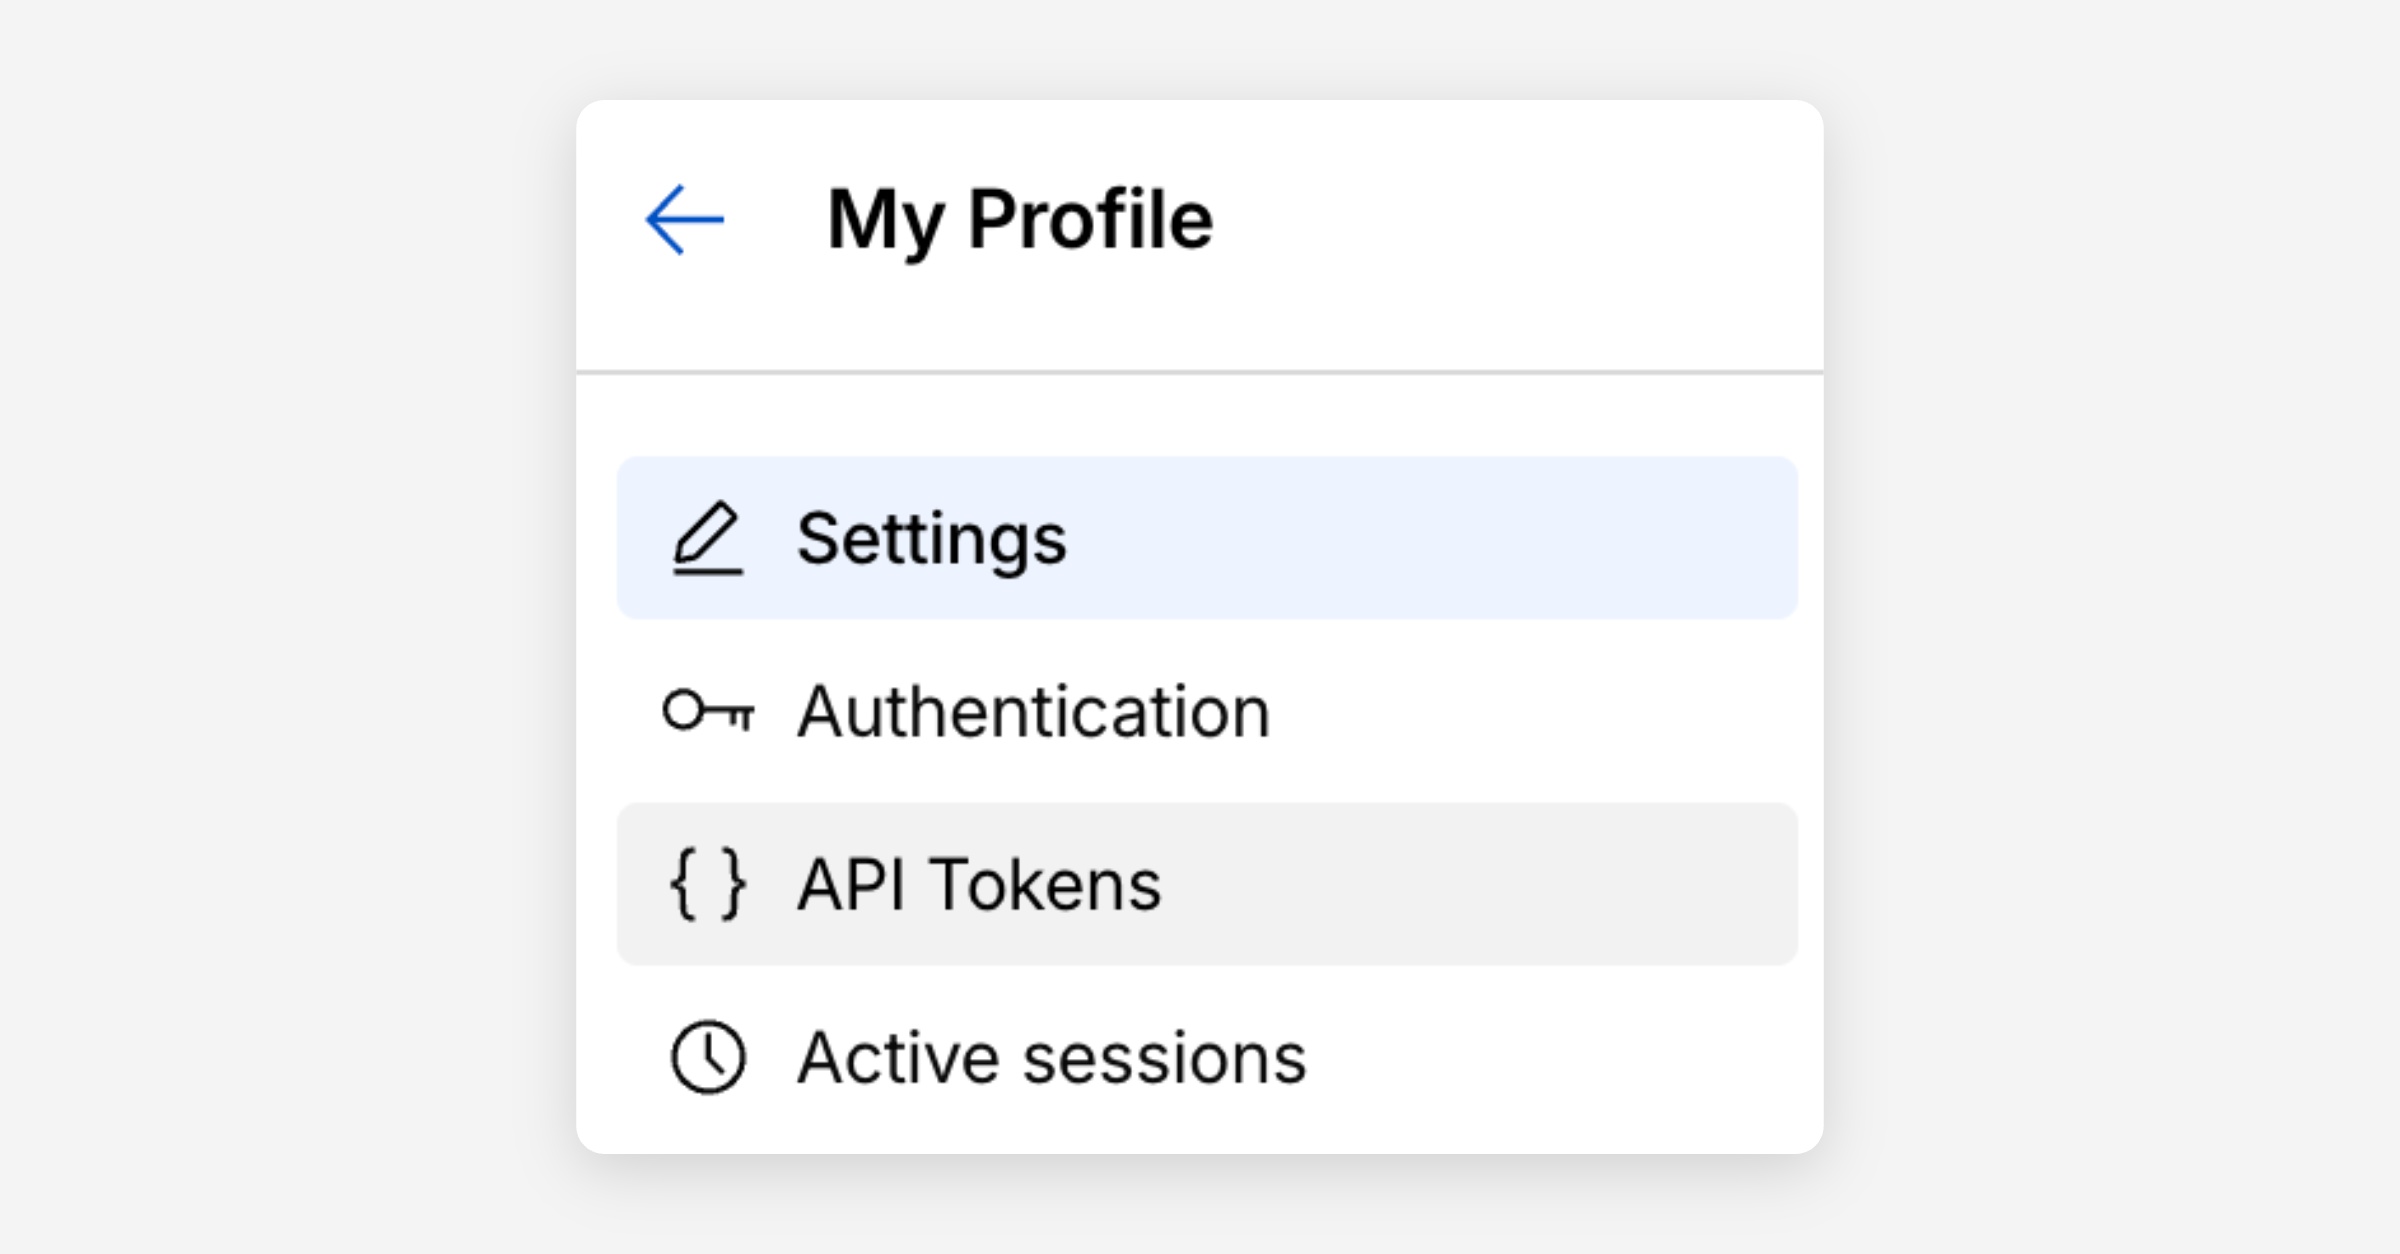Click the Active sessions text label
This screenshot has width=2400, height=1254.
(x=1051, y=1058)
